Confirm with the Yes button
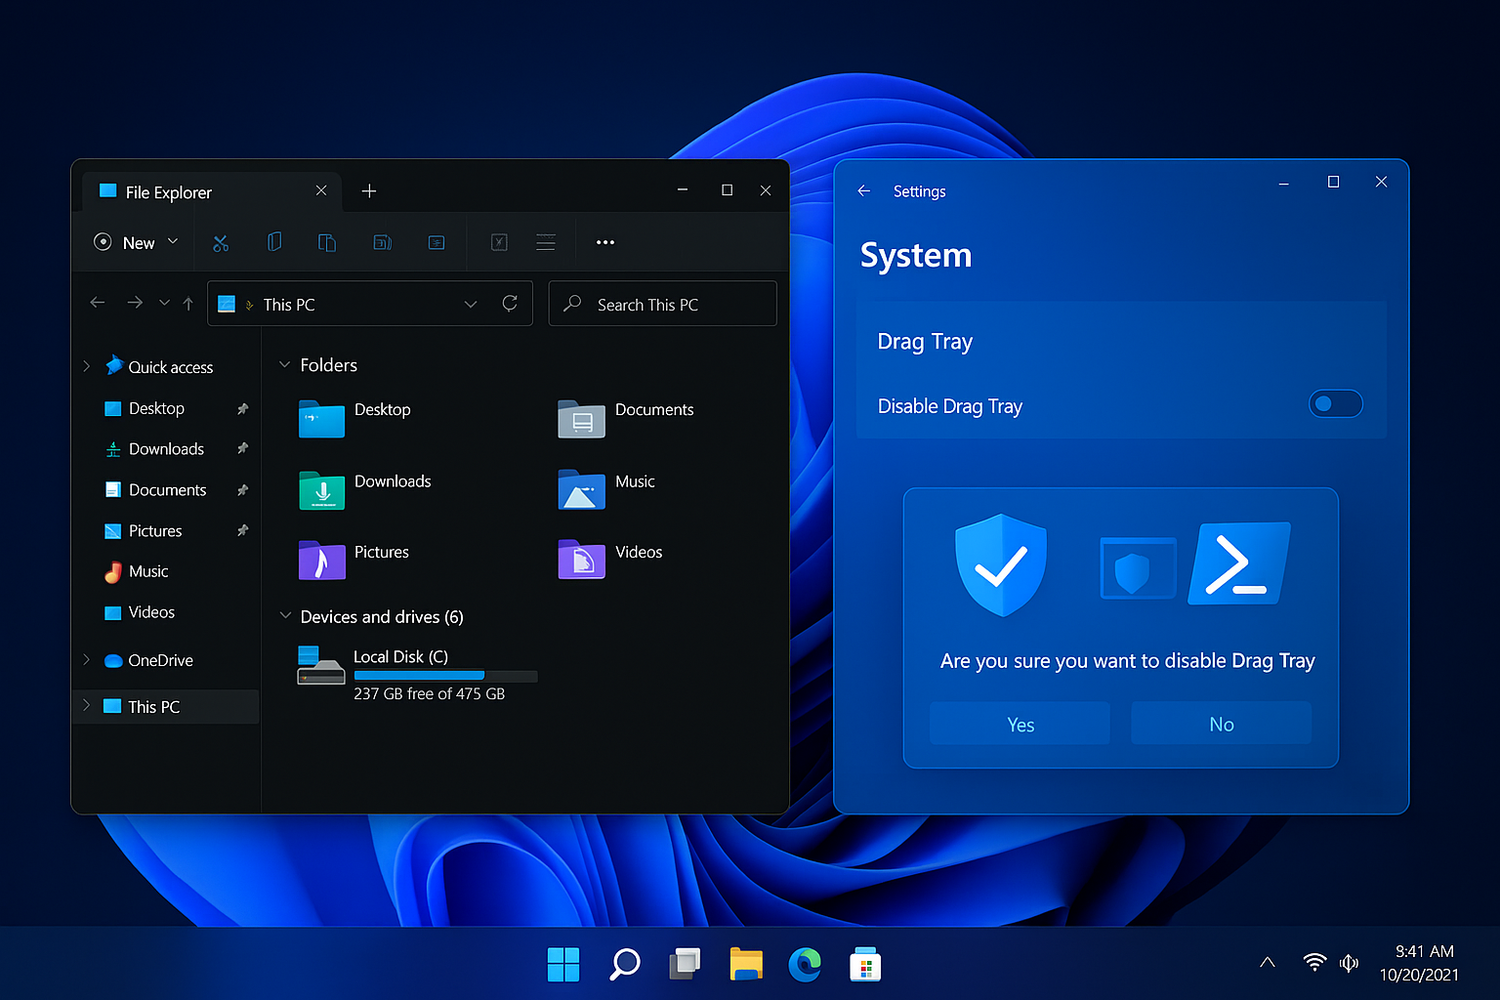 pyautogui.click(x=1019, y=722)
